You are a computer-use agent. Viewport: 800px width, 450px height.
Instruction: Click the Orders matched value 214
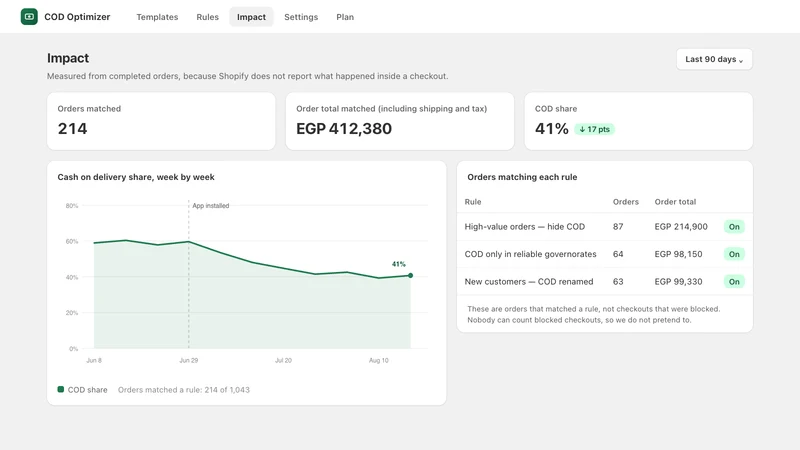click(72, 129)
